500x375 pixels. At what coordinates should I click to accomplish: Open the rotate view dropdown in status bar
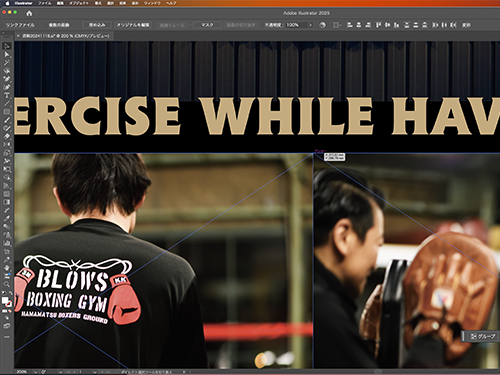[60, 372]
